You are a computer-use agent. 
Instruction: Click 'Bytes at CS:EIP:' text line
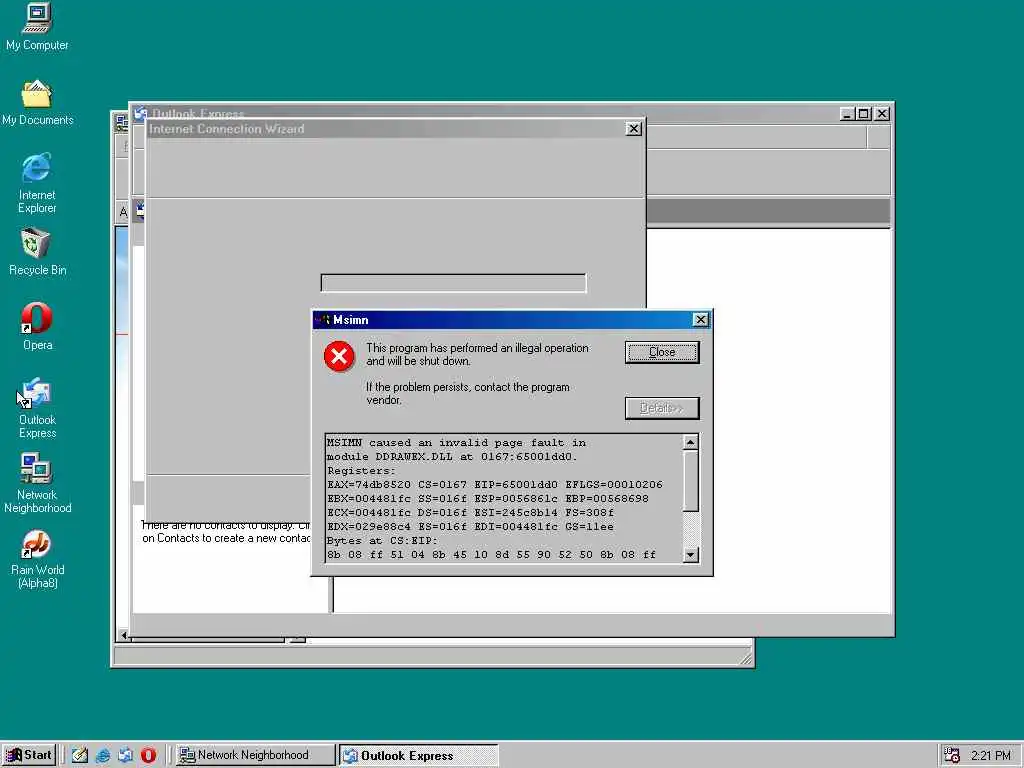382,541
